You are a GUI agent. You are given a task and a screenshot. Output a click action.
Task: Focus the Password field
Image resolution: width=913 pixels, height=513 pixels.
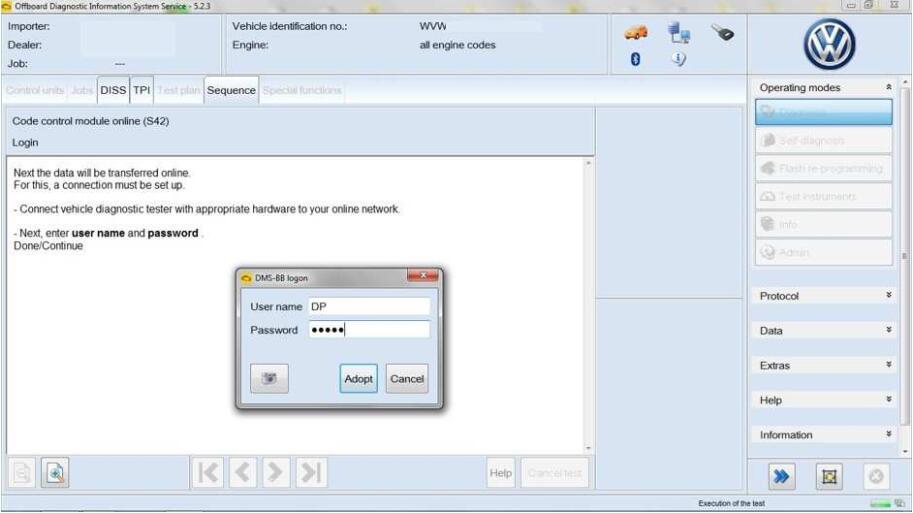pyautogui.click(x=369, y=330)
